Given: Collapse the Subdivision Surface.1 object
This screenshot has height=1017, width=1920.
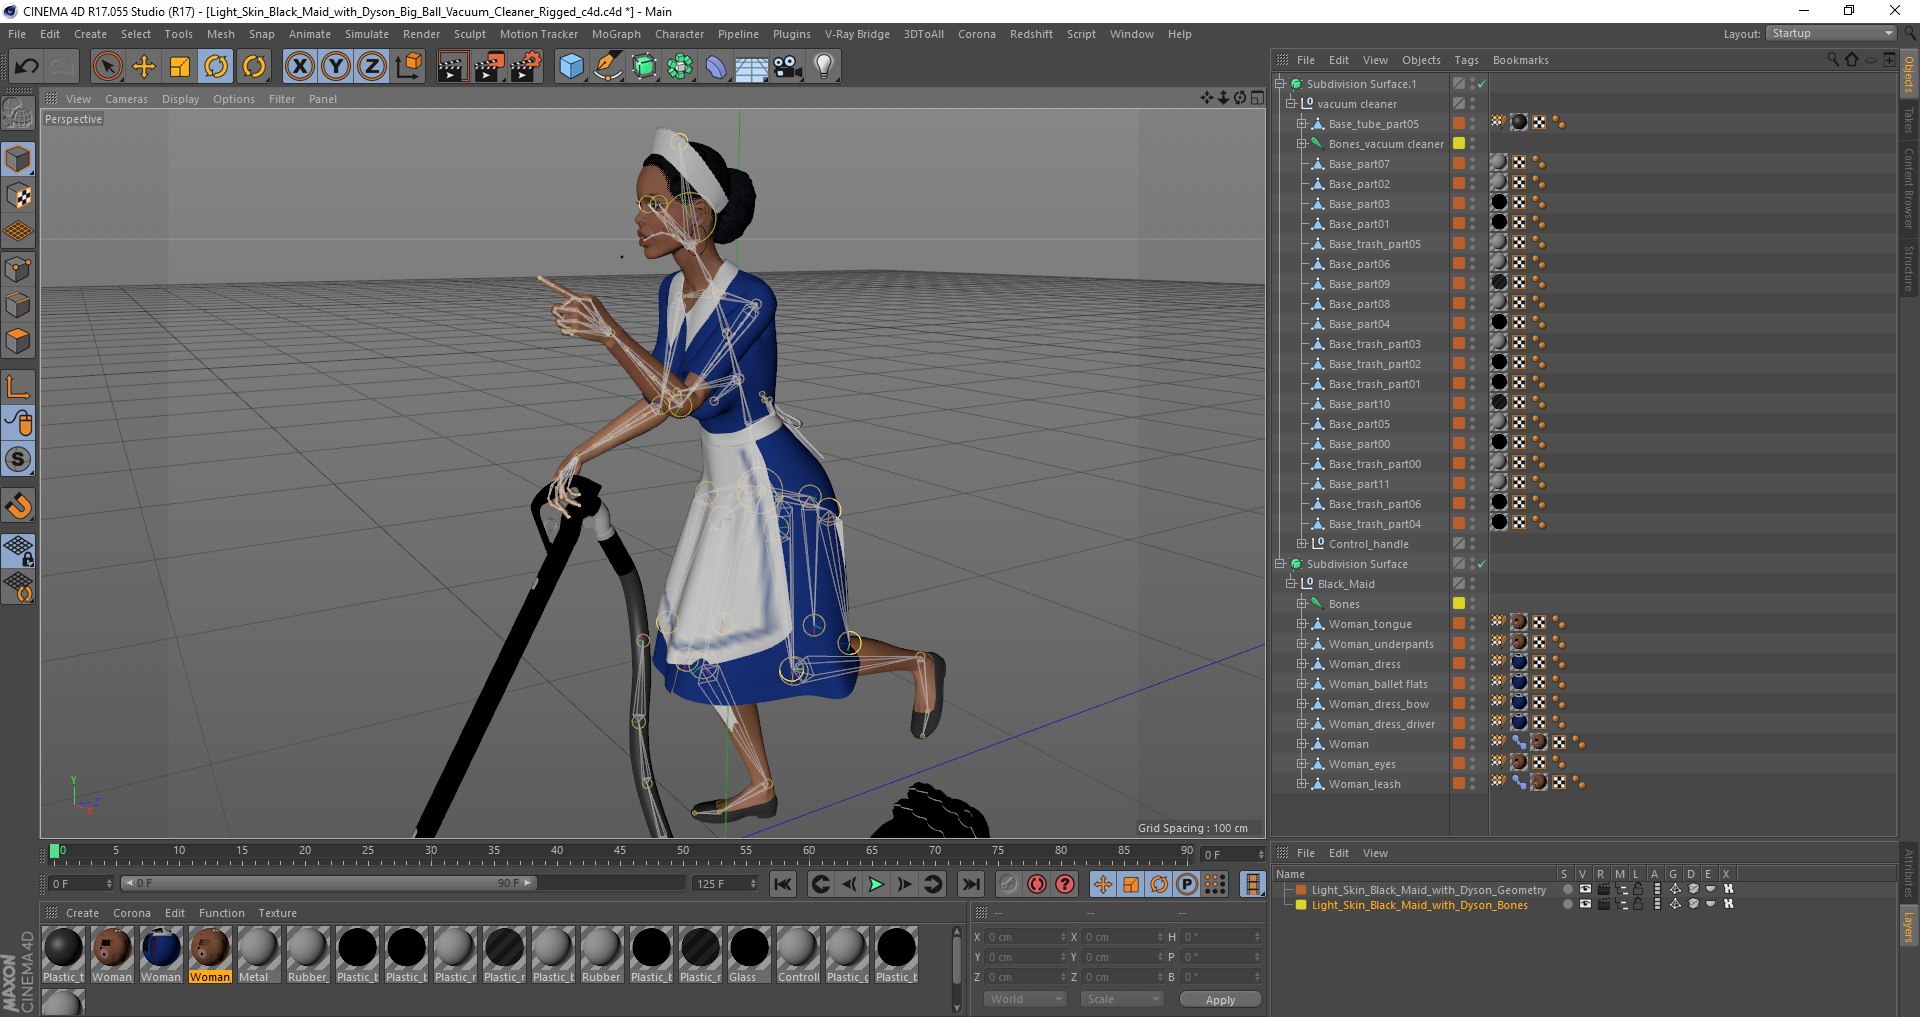Looking at the screenshot, I should tap(1279, 83).
